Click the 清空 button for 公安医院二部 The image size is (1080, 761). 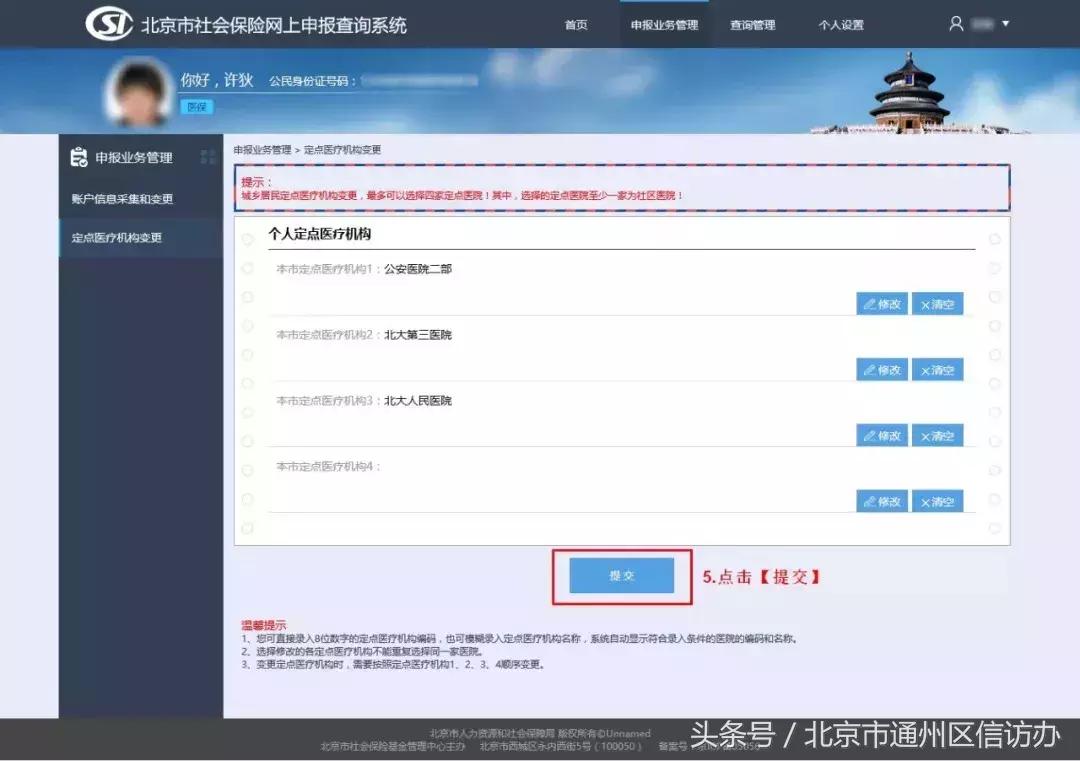[938, 303]
